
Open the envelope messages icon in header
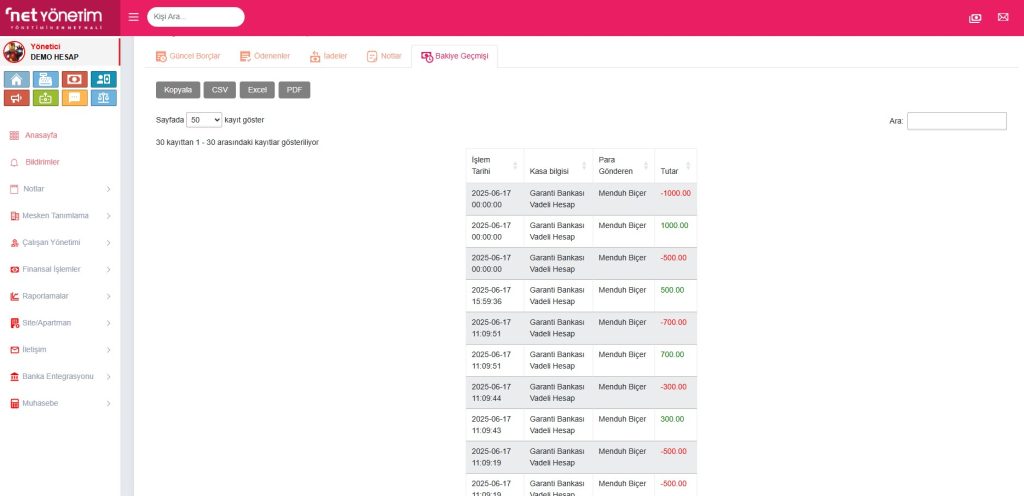tap(1003, 17)
